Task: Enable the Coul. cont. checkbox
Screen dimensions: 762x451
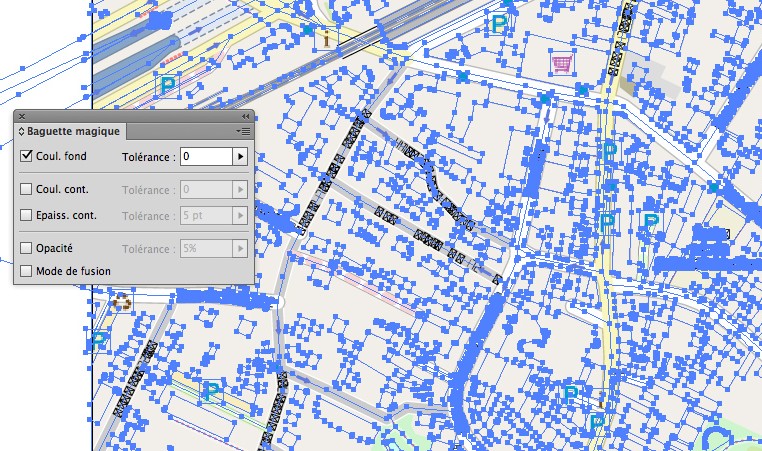Action: coord(27,189)
